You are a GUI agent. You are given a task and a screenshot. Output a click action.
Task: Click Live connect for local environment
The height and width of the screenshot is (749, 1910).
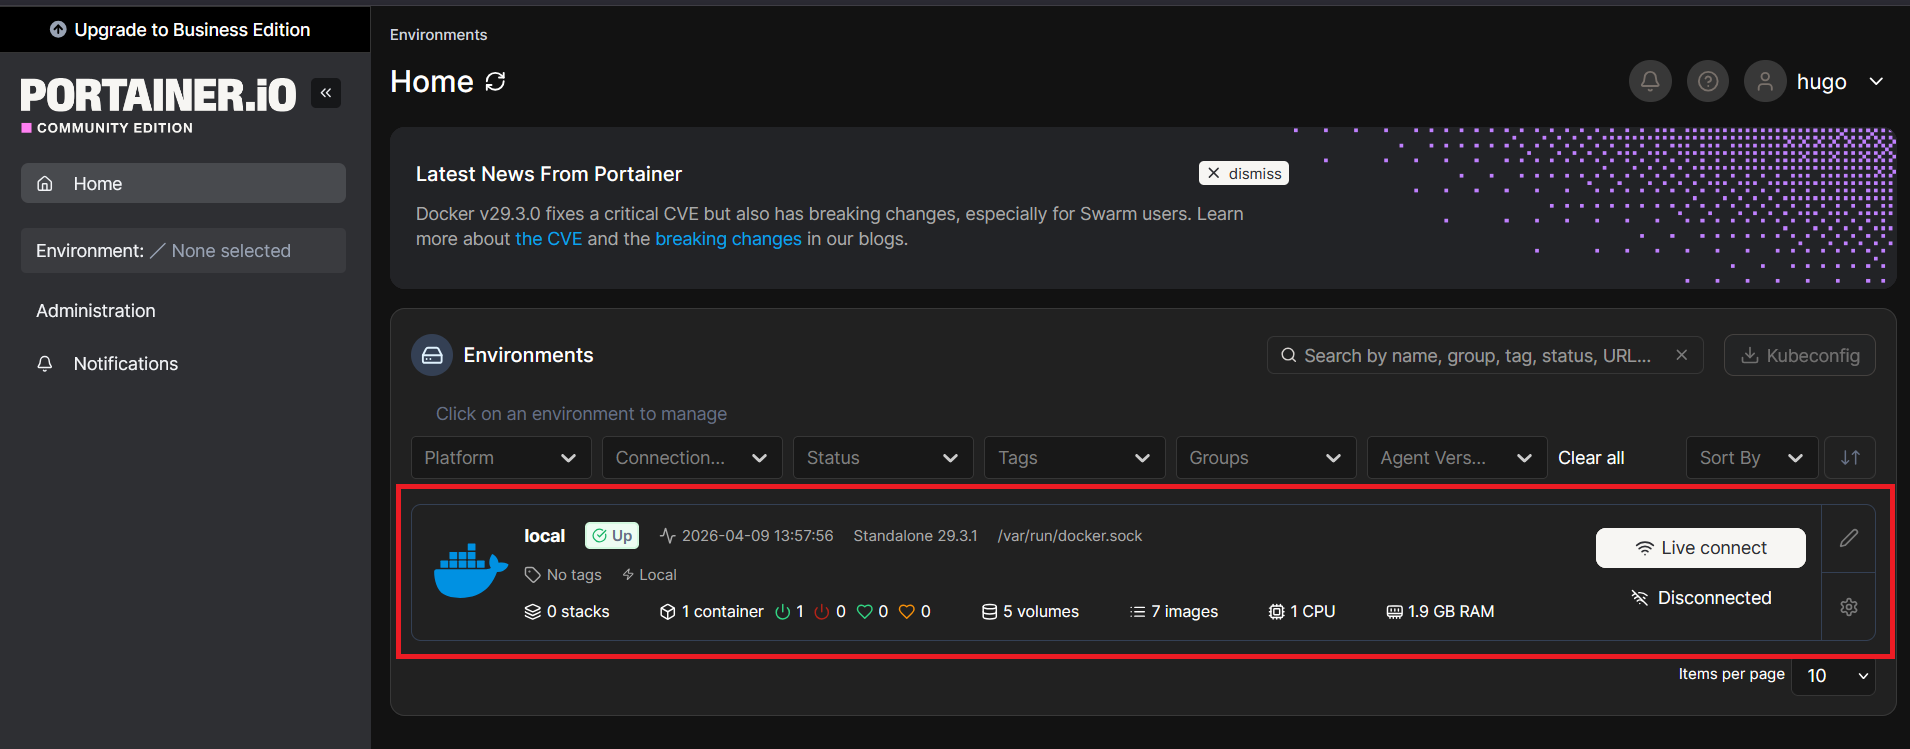pyautogui.click(x=1701, y=548)
